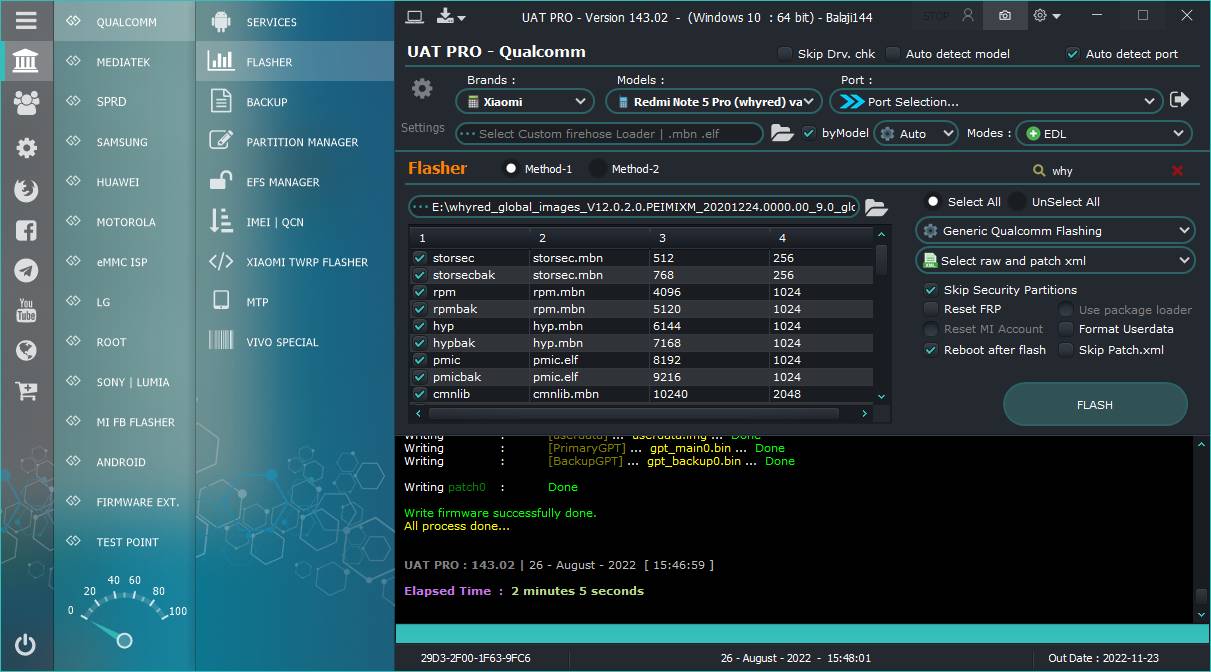The width and height of the screenshot is (1211, 672).
Task: Toggle Skip Security Partitions checkbox
Action: (x=931, y=290)
